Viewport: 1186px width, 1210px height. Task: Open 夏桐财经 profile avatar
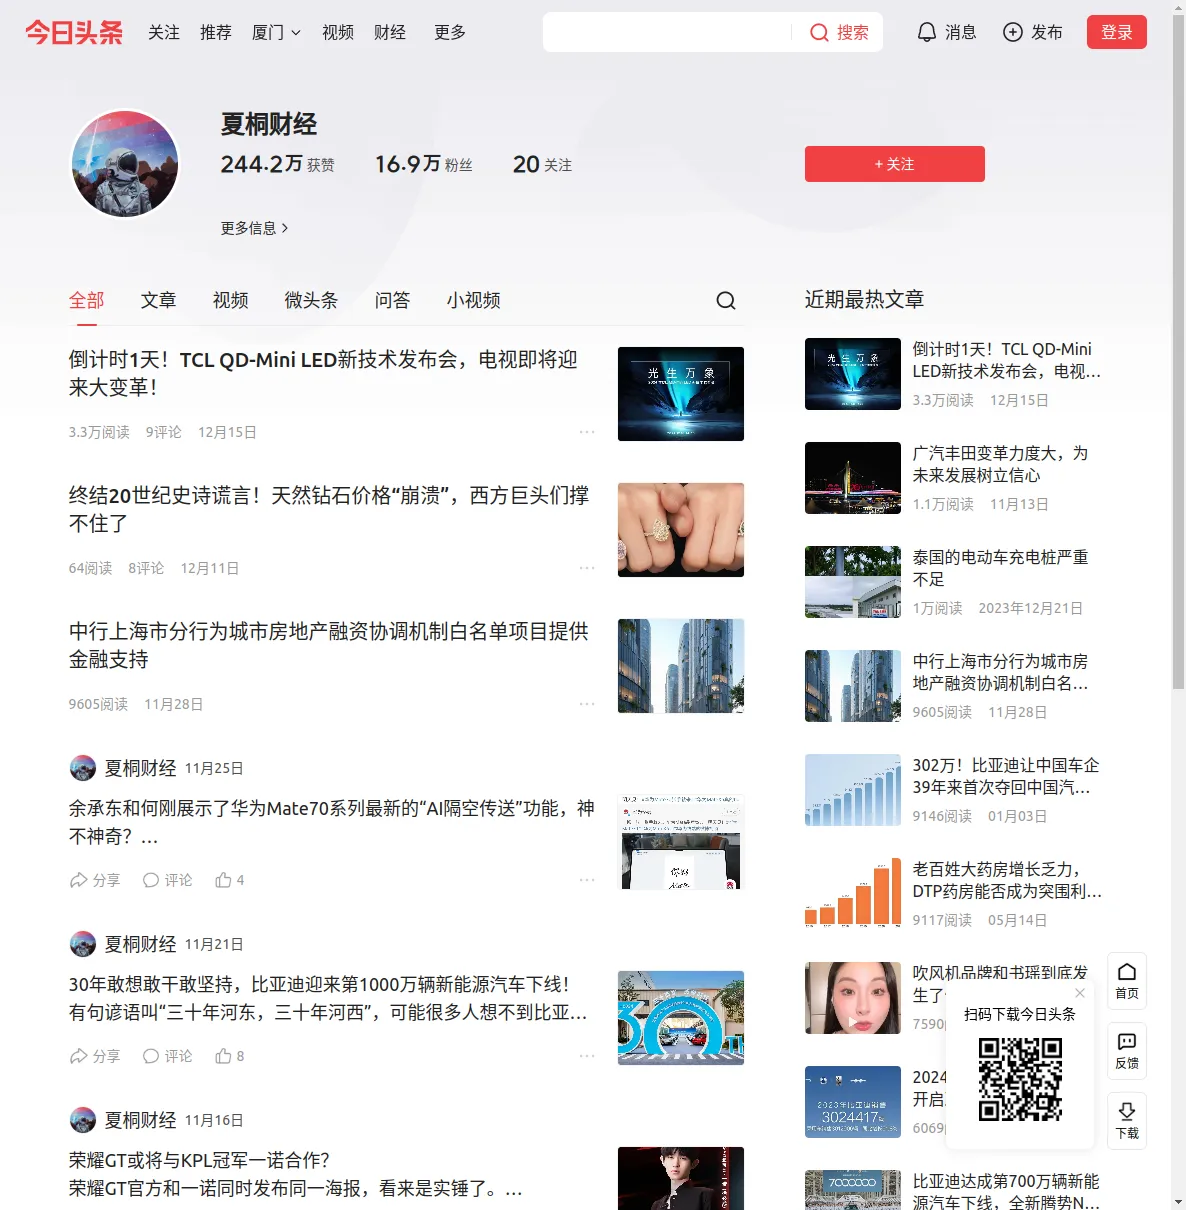[x=125, y=164]
